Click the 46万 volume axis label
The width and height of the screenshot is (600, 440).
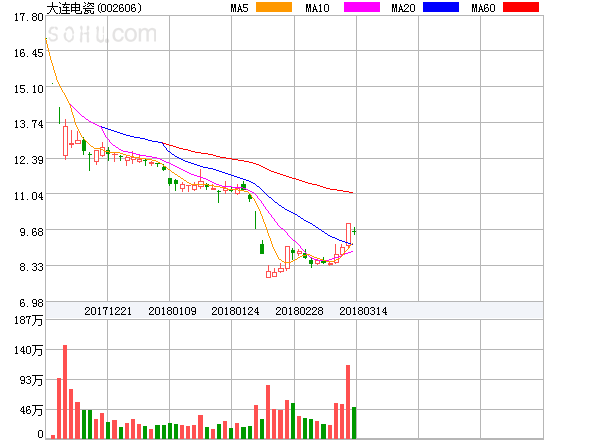pos(31,411)
